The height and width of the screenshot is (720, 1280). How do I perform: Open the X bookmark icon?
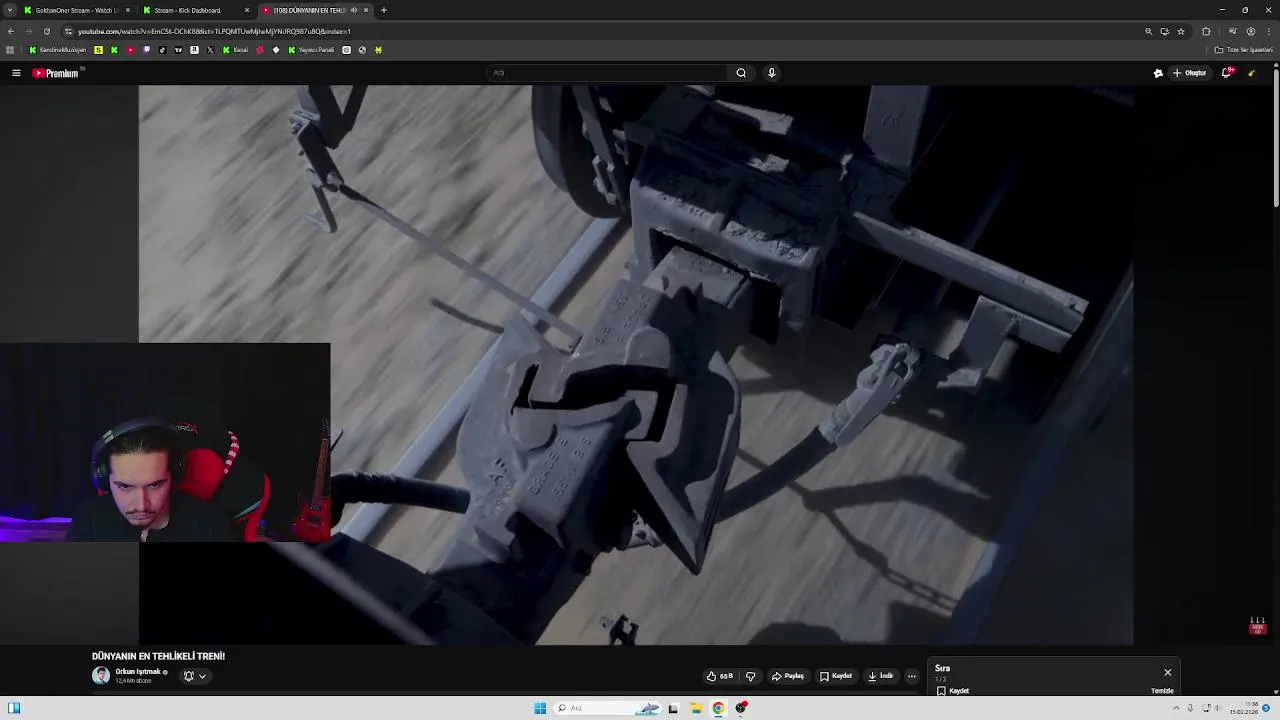[x=210, y=50]
